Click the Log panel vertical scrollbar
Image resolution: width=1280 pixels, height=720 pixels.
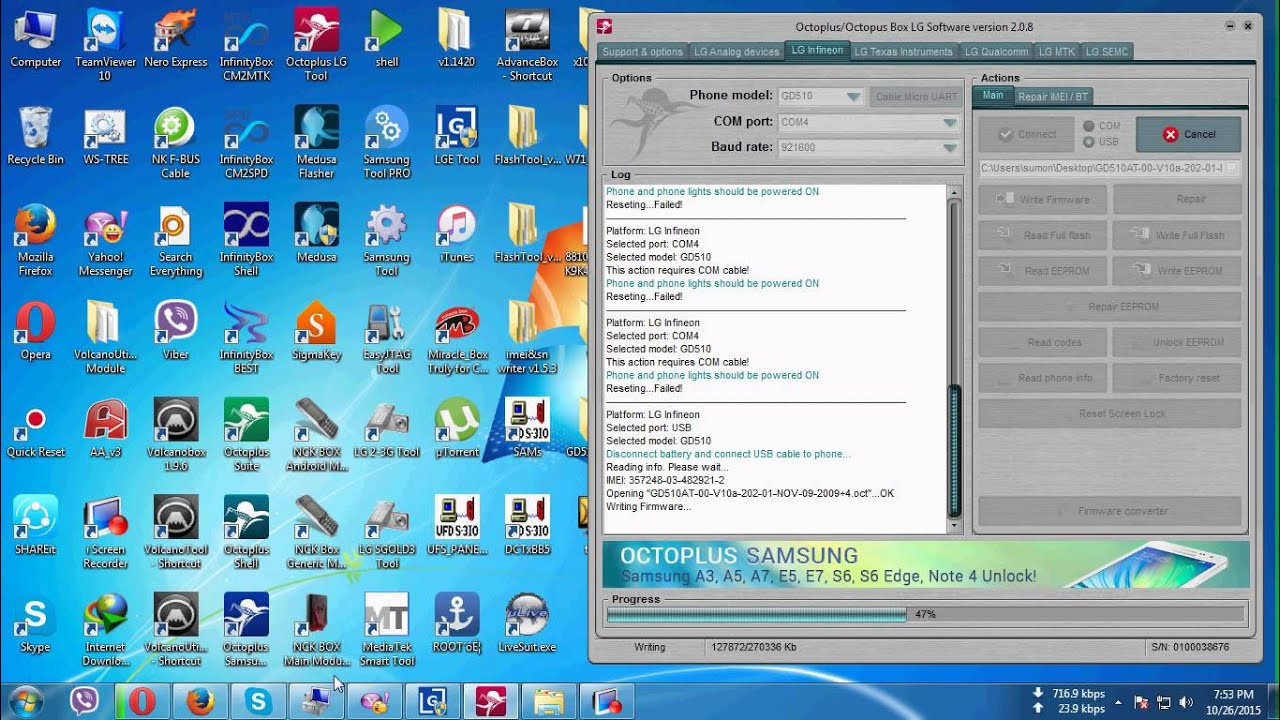coord(954,358)
